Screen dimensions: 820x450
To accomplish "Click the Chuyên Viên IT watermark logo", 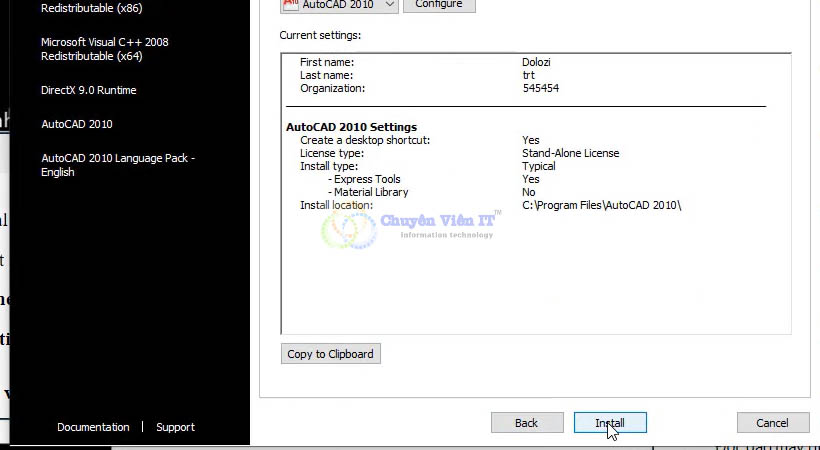I will coord(347,229).
